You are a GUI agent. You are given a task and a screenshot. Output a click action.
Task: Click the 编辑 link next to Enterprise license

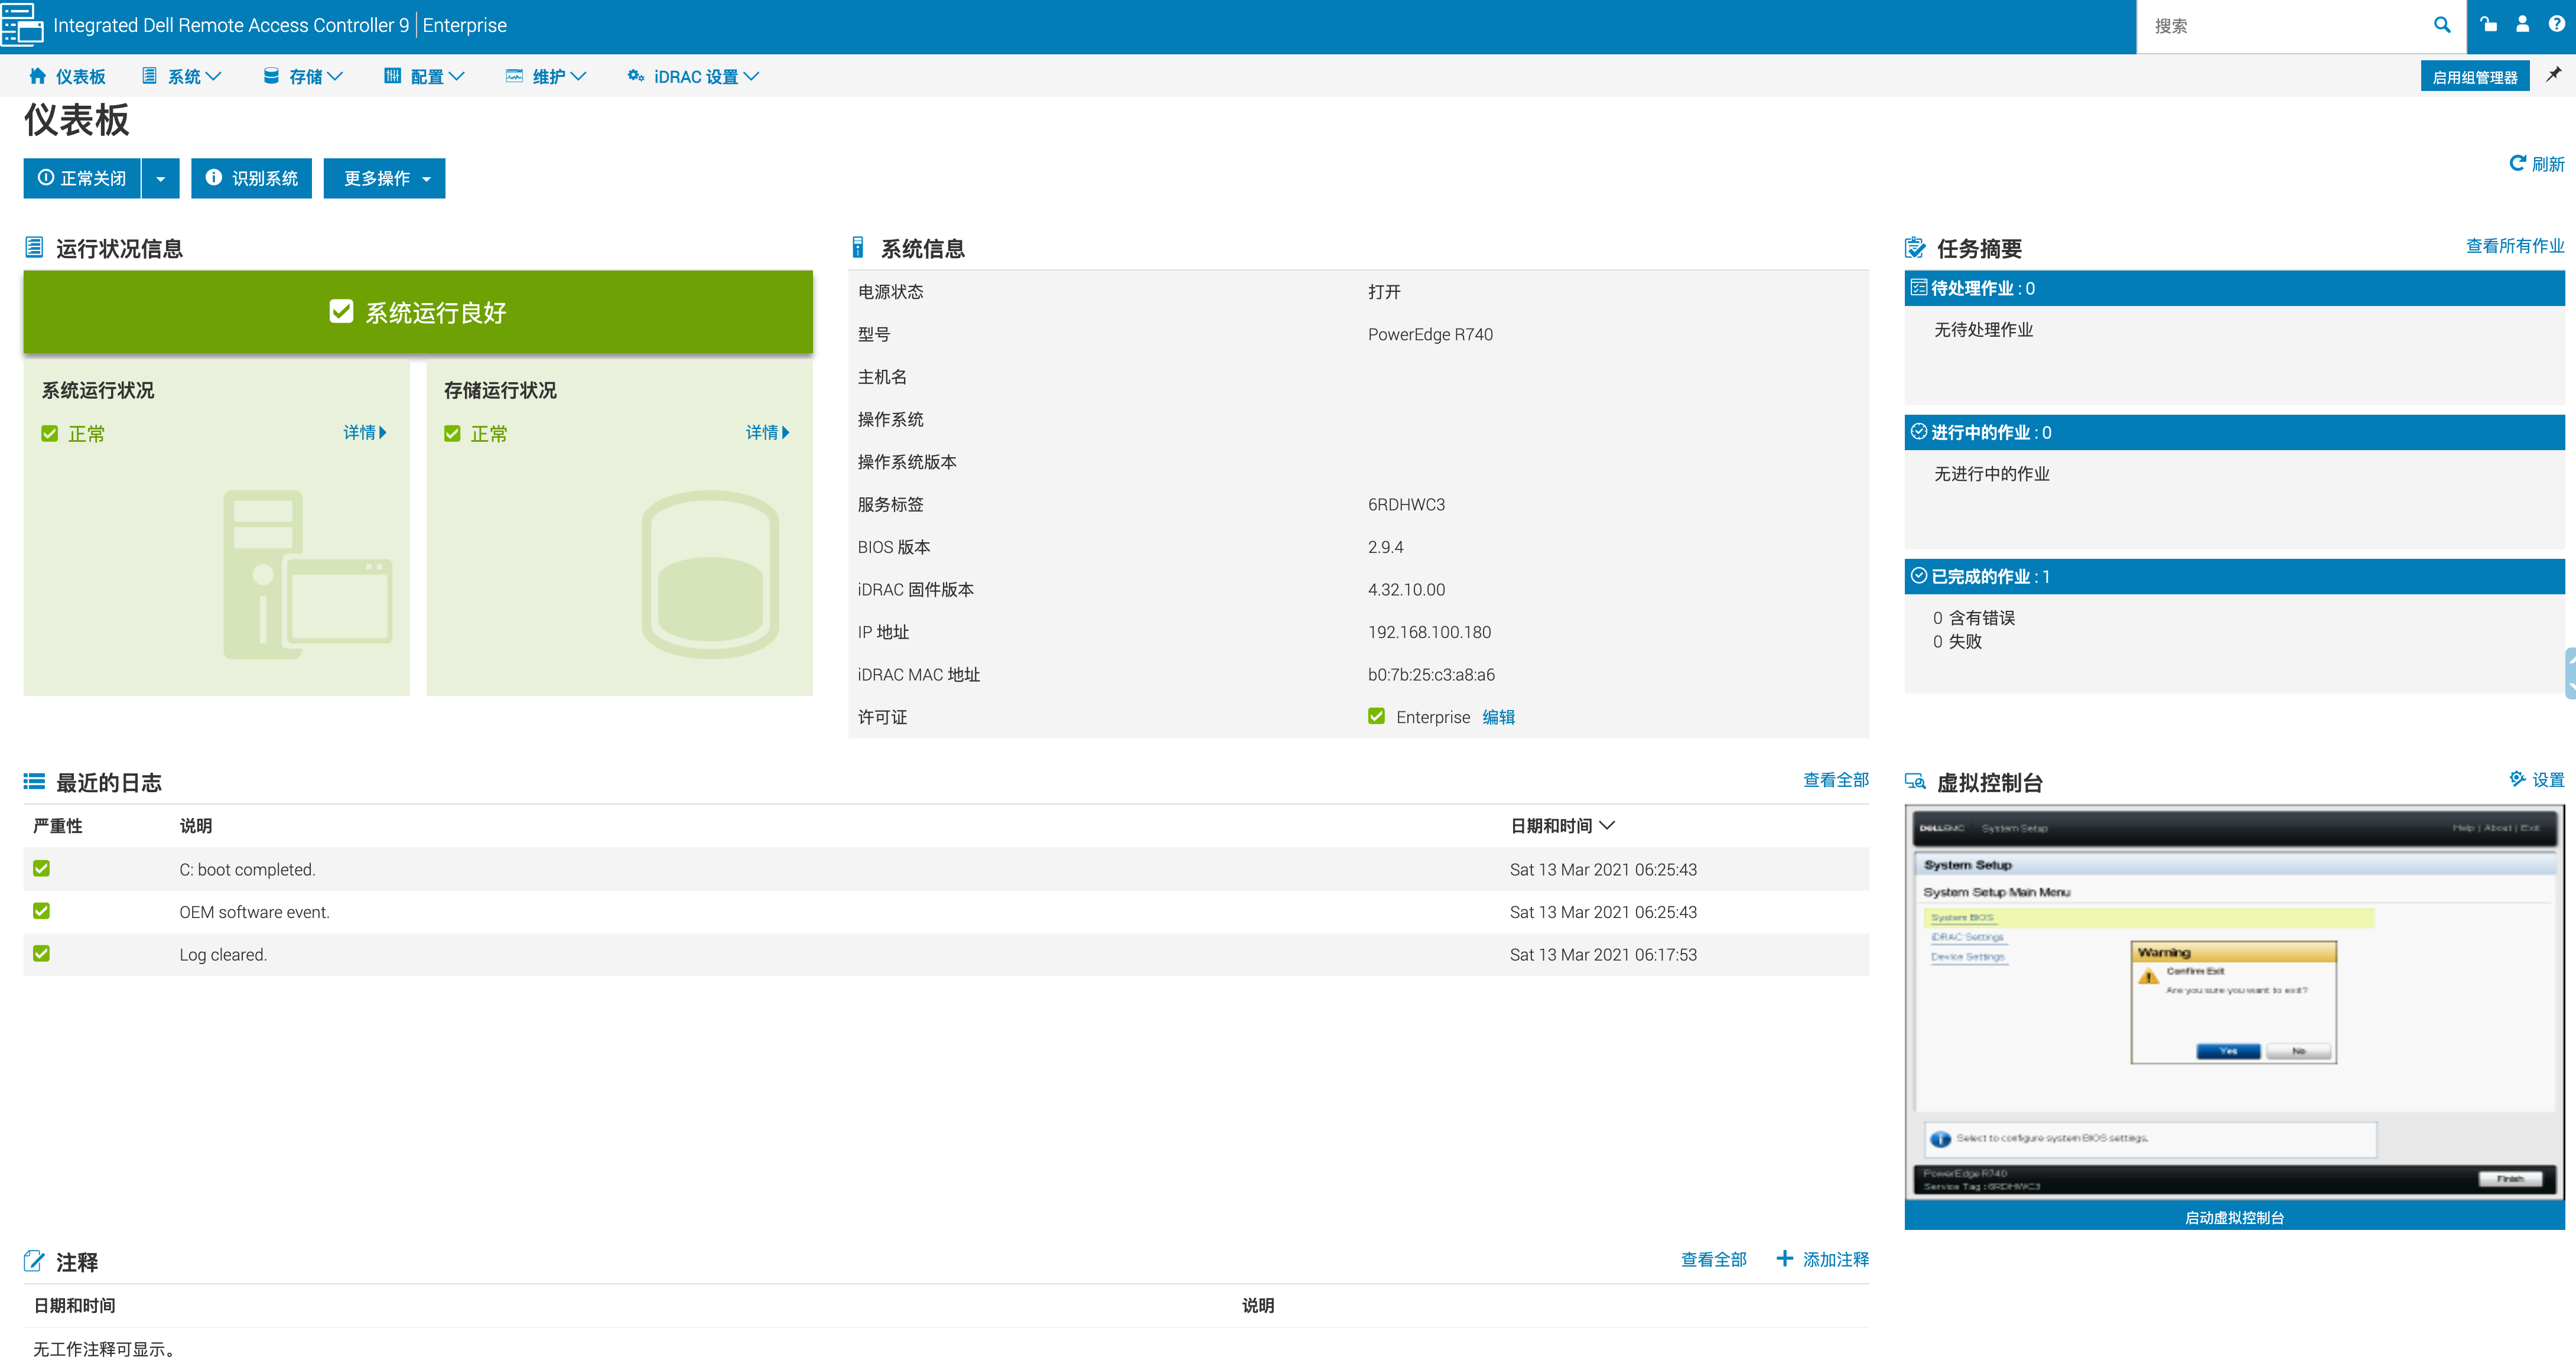[1498, 717]
